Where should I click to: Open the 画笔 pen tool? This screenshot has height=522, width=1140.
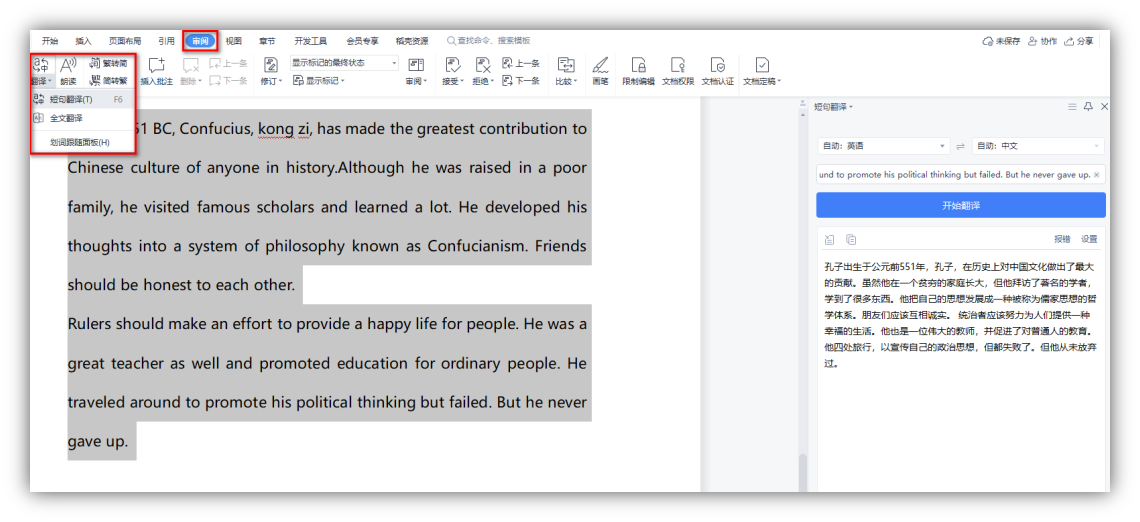pos(600,69)
